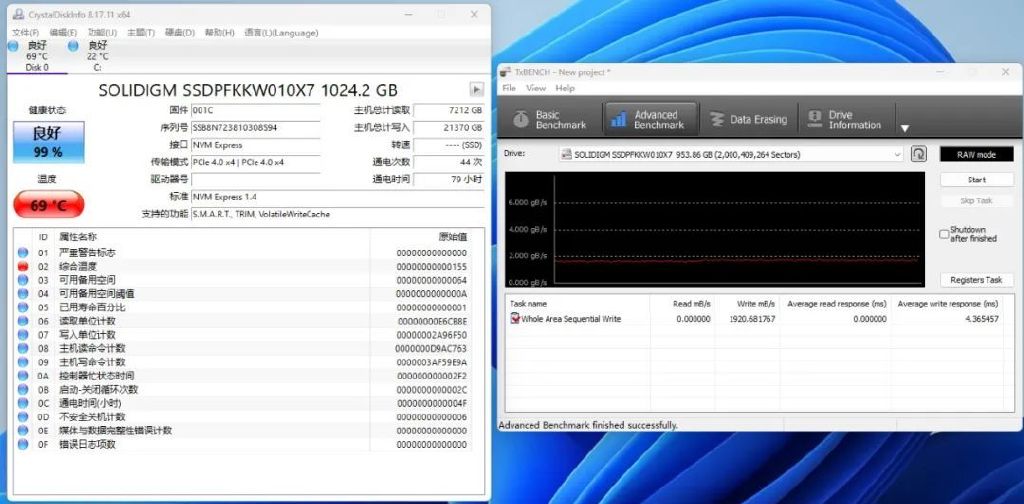Click the status icon for attribute 0B 启动-关闭循环次数
This screenshot has height=504, width=1024.
23,390
